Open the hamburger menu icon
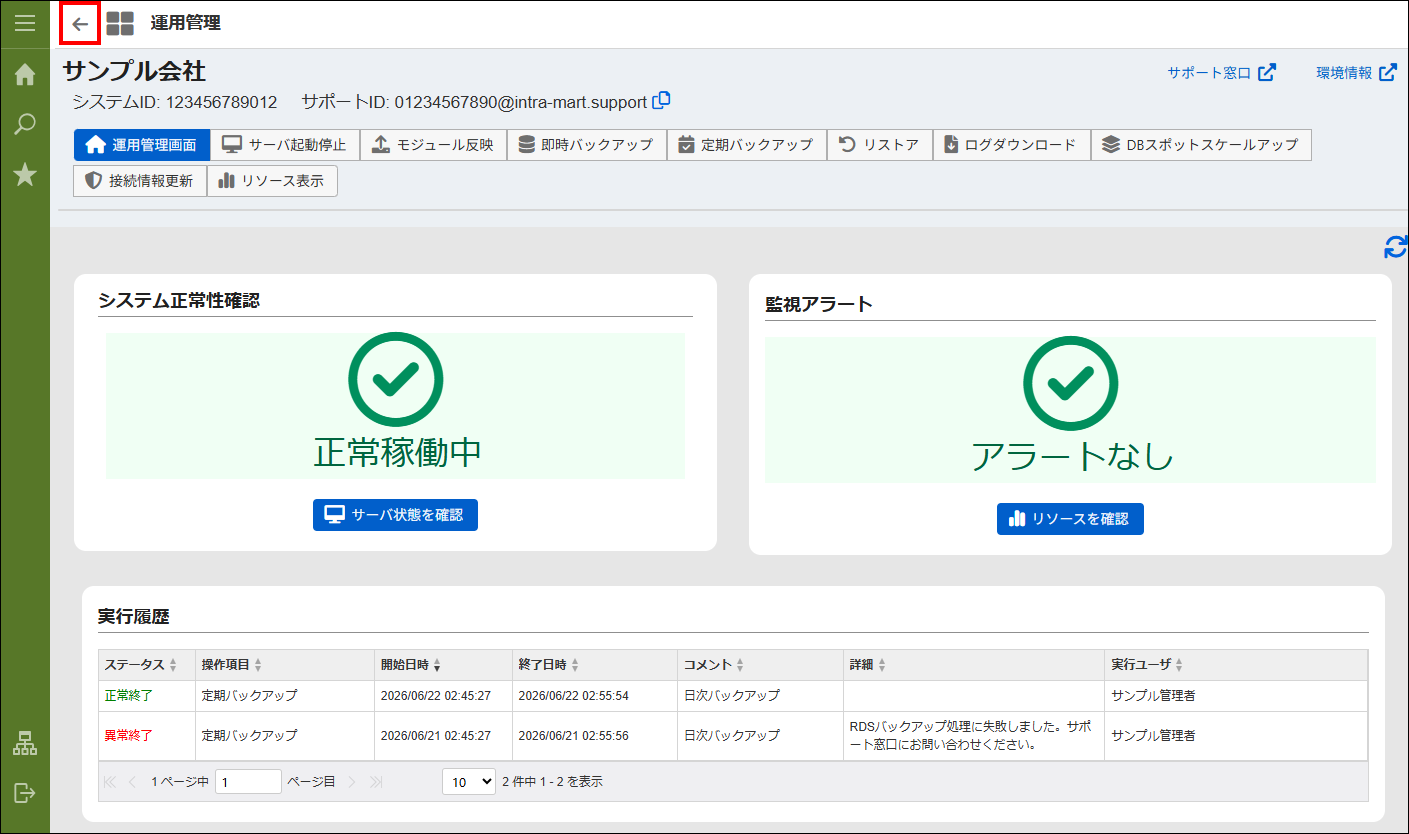 [x=25, y=24]
